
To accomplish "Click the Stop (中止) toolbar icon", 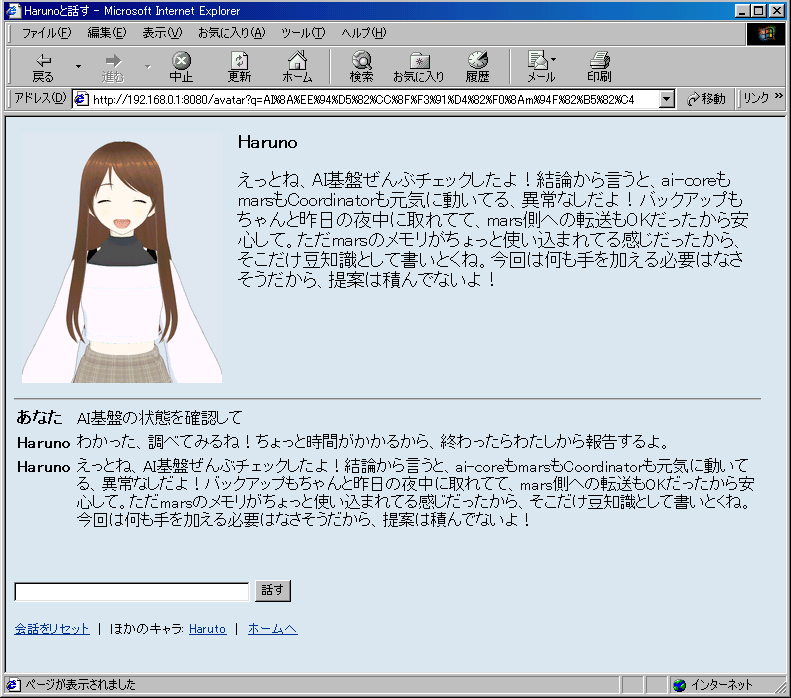I will click(181, 67).
